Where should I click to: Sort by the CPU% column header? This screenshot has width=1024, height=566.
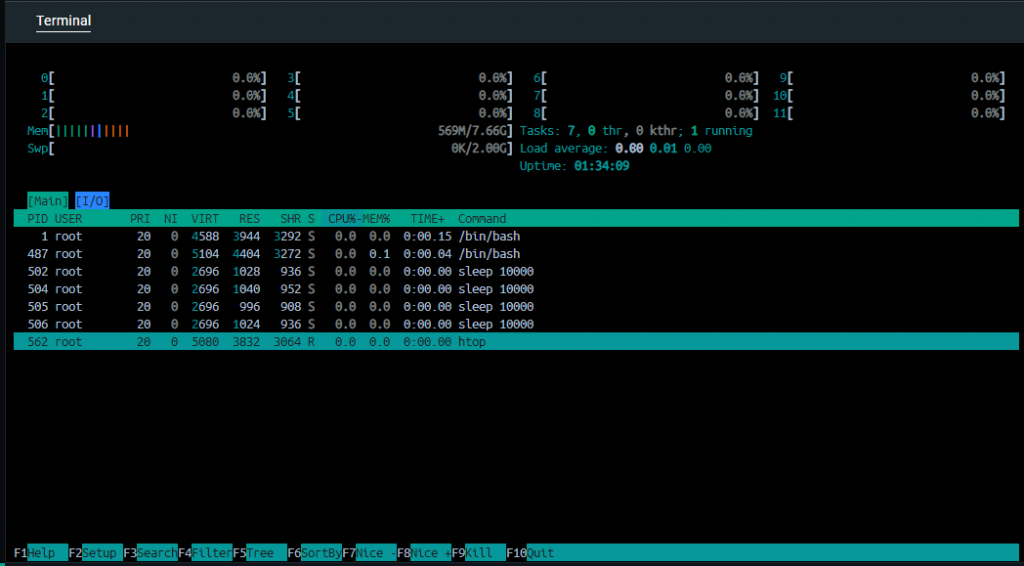tap(342, 219)
